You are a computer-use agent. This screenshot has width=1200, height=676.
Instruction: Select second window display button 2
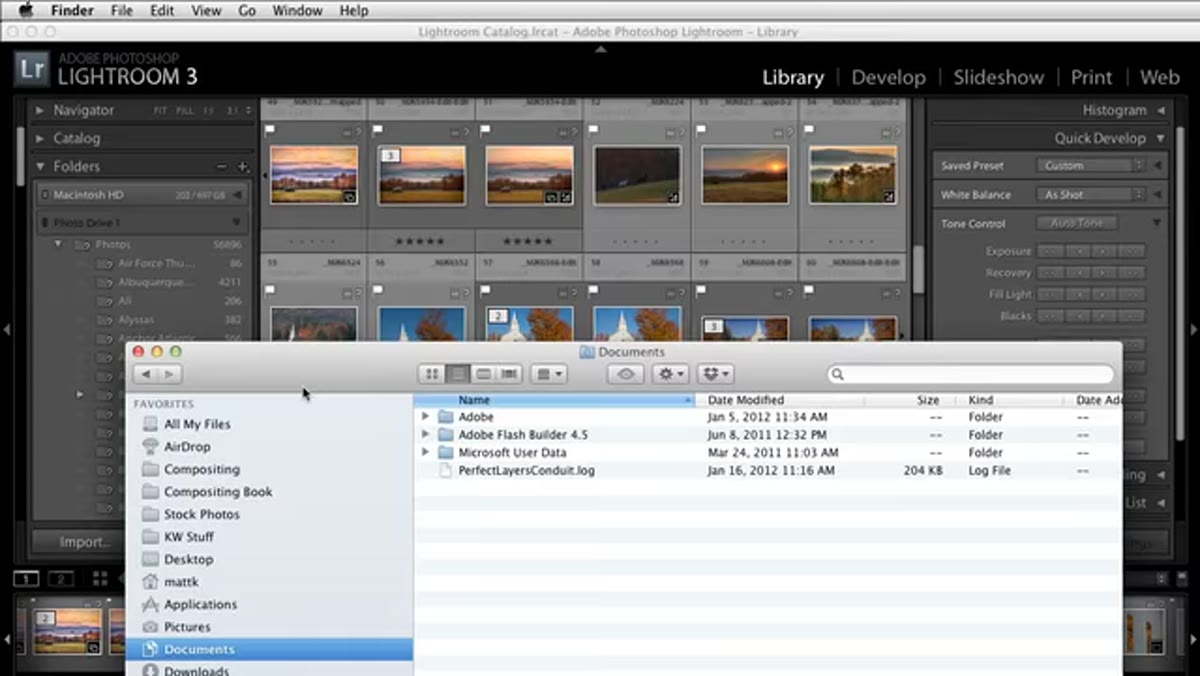click(x=60, y=579)
